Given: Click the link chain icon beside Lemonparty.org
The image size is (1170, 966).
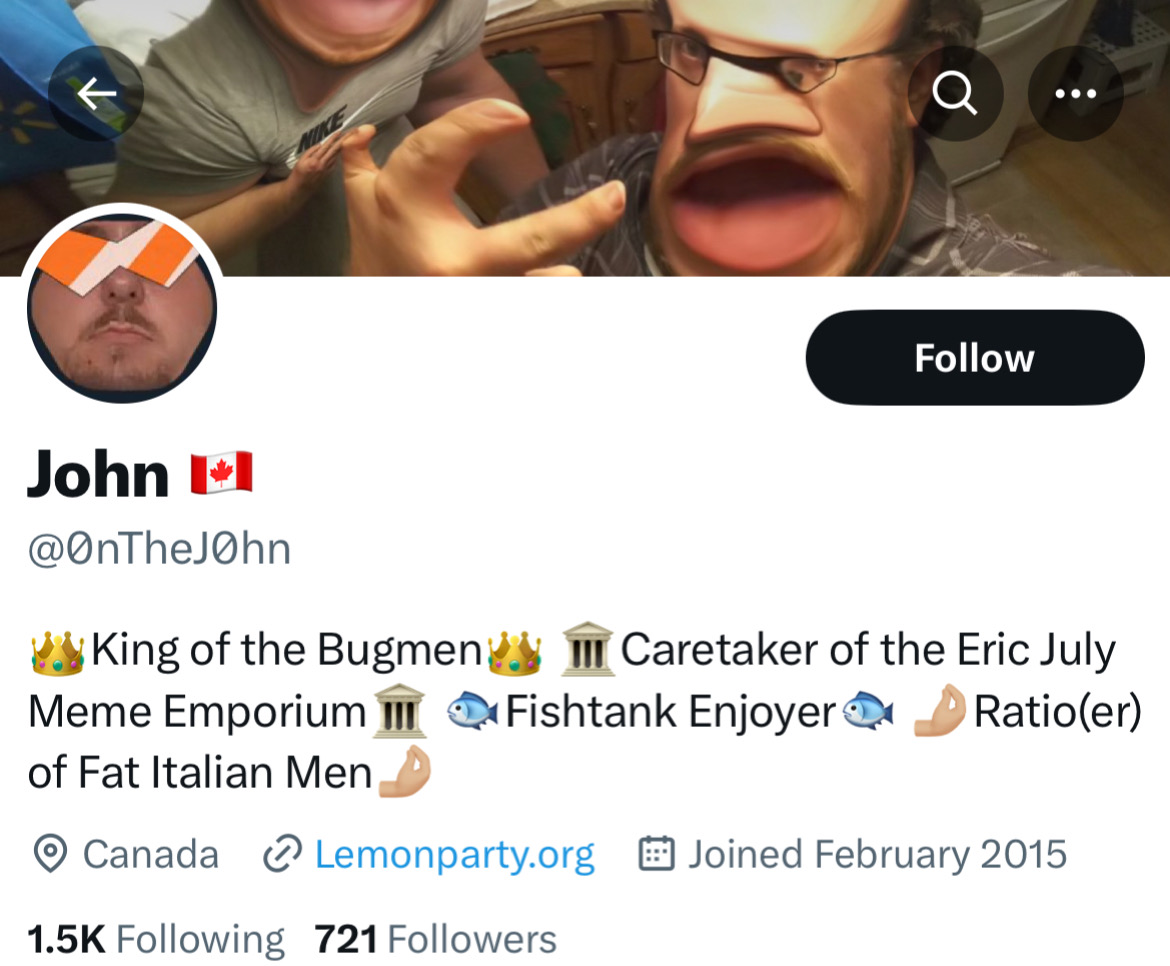Looking at the screenshot, I should tap(282, 854).
